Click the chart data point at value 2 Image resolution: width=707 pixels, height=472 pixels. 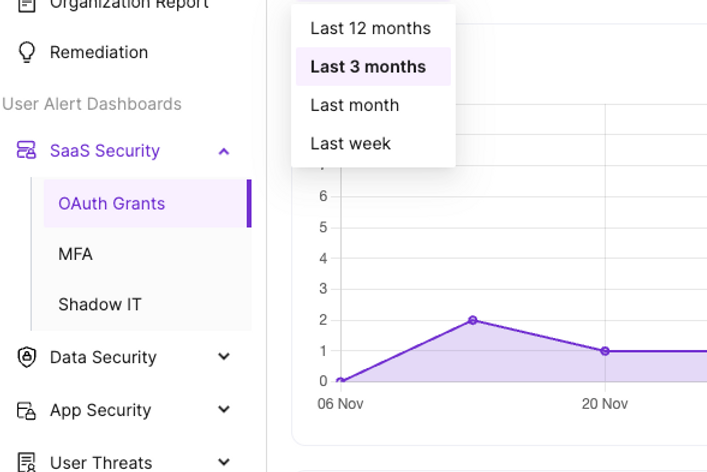click(473, 320)
